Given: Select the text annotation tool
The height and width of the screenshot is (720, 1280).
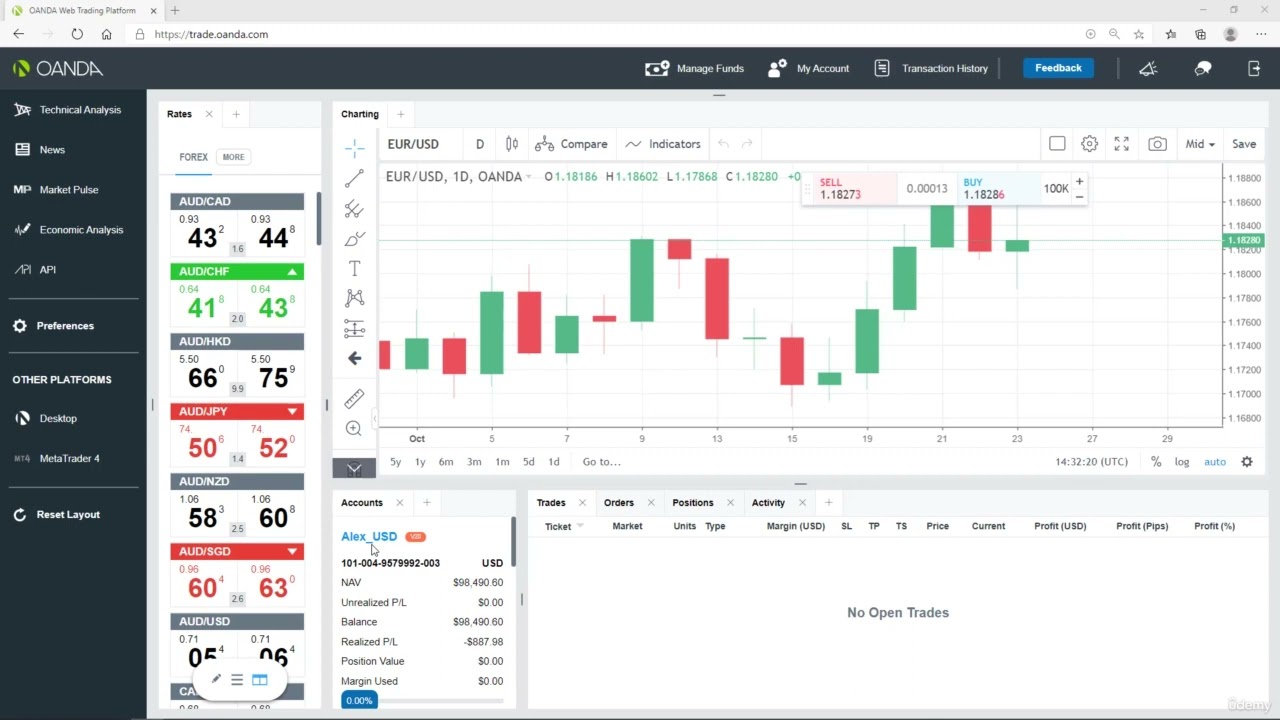Looking at the screenshot, I should 354,268.
